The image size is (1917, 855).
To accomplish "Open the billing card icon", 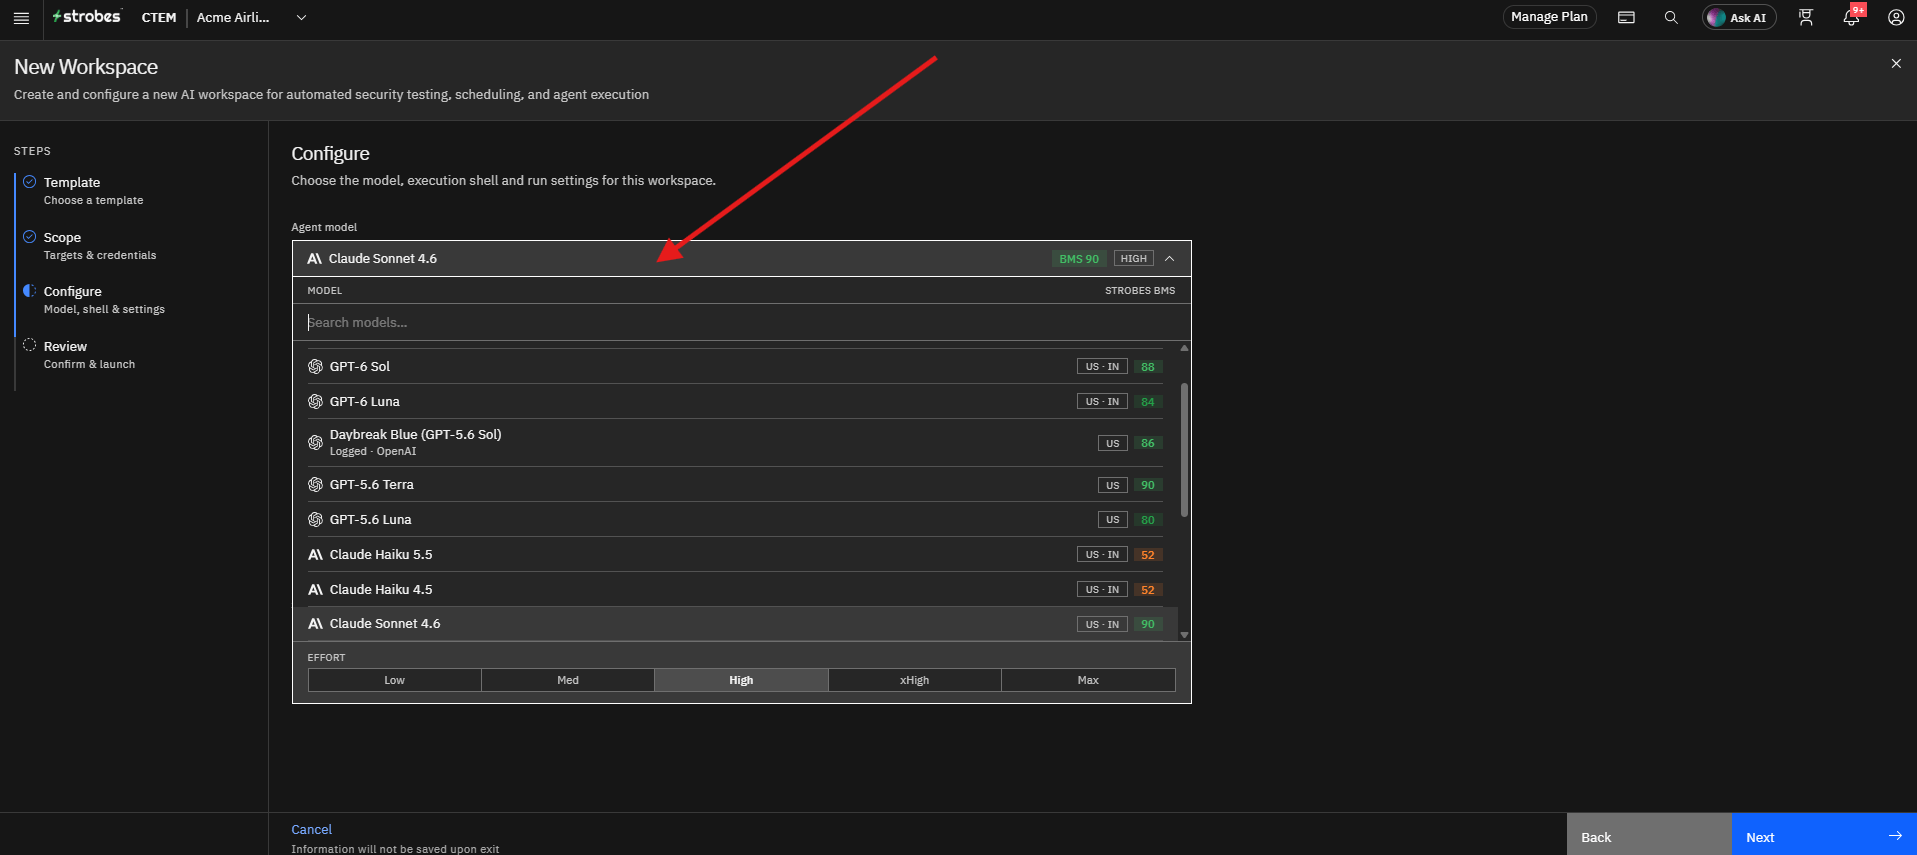I will (x=1626, y=18).
